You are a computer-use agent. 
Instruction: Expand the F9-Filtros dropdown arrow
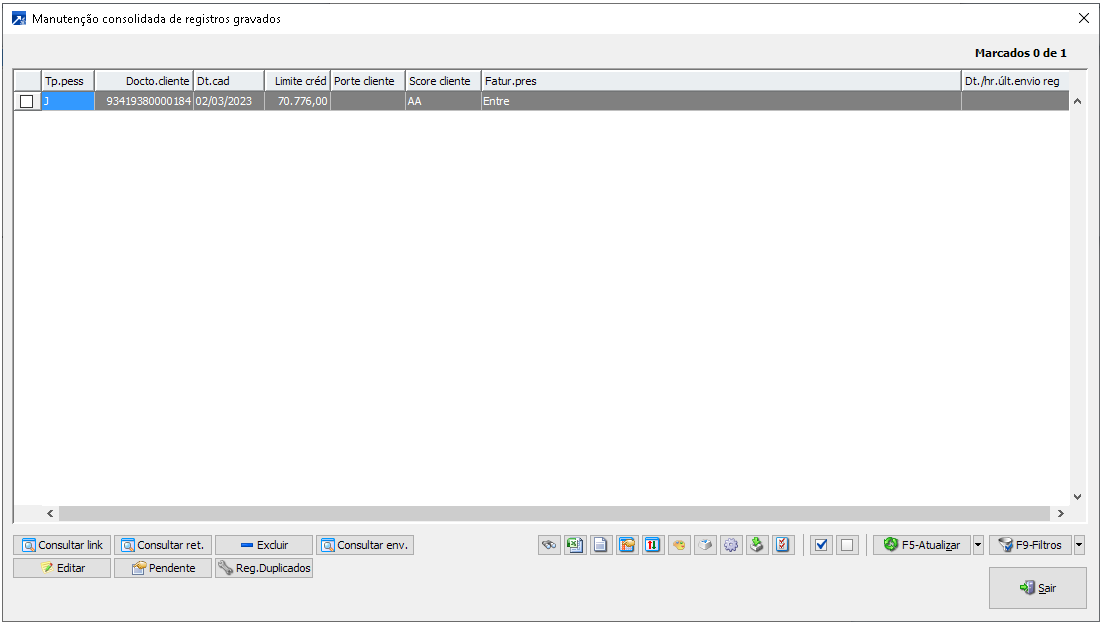(x=1079, y=545)
